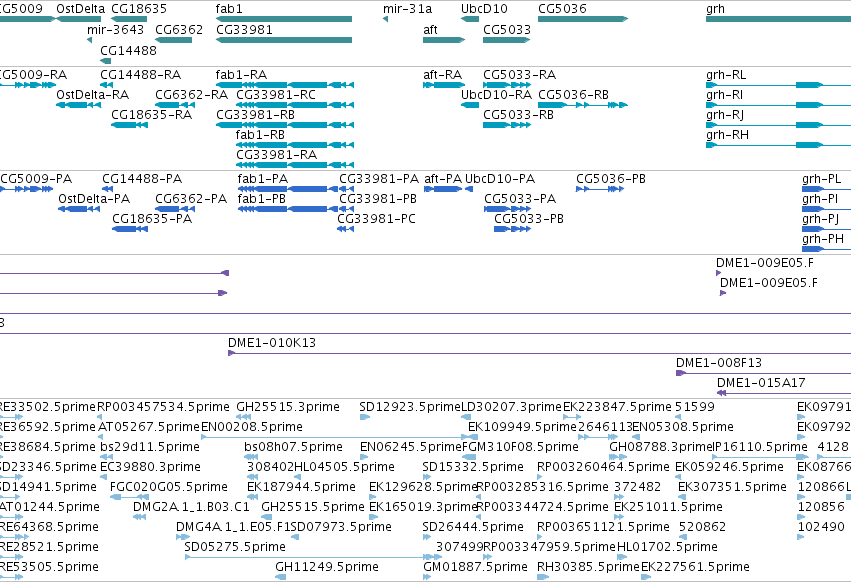Screen dimensions: 851x582
Task: Open the CG14488 gene label
Action: pos(128,50)
